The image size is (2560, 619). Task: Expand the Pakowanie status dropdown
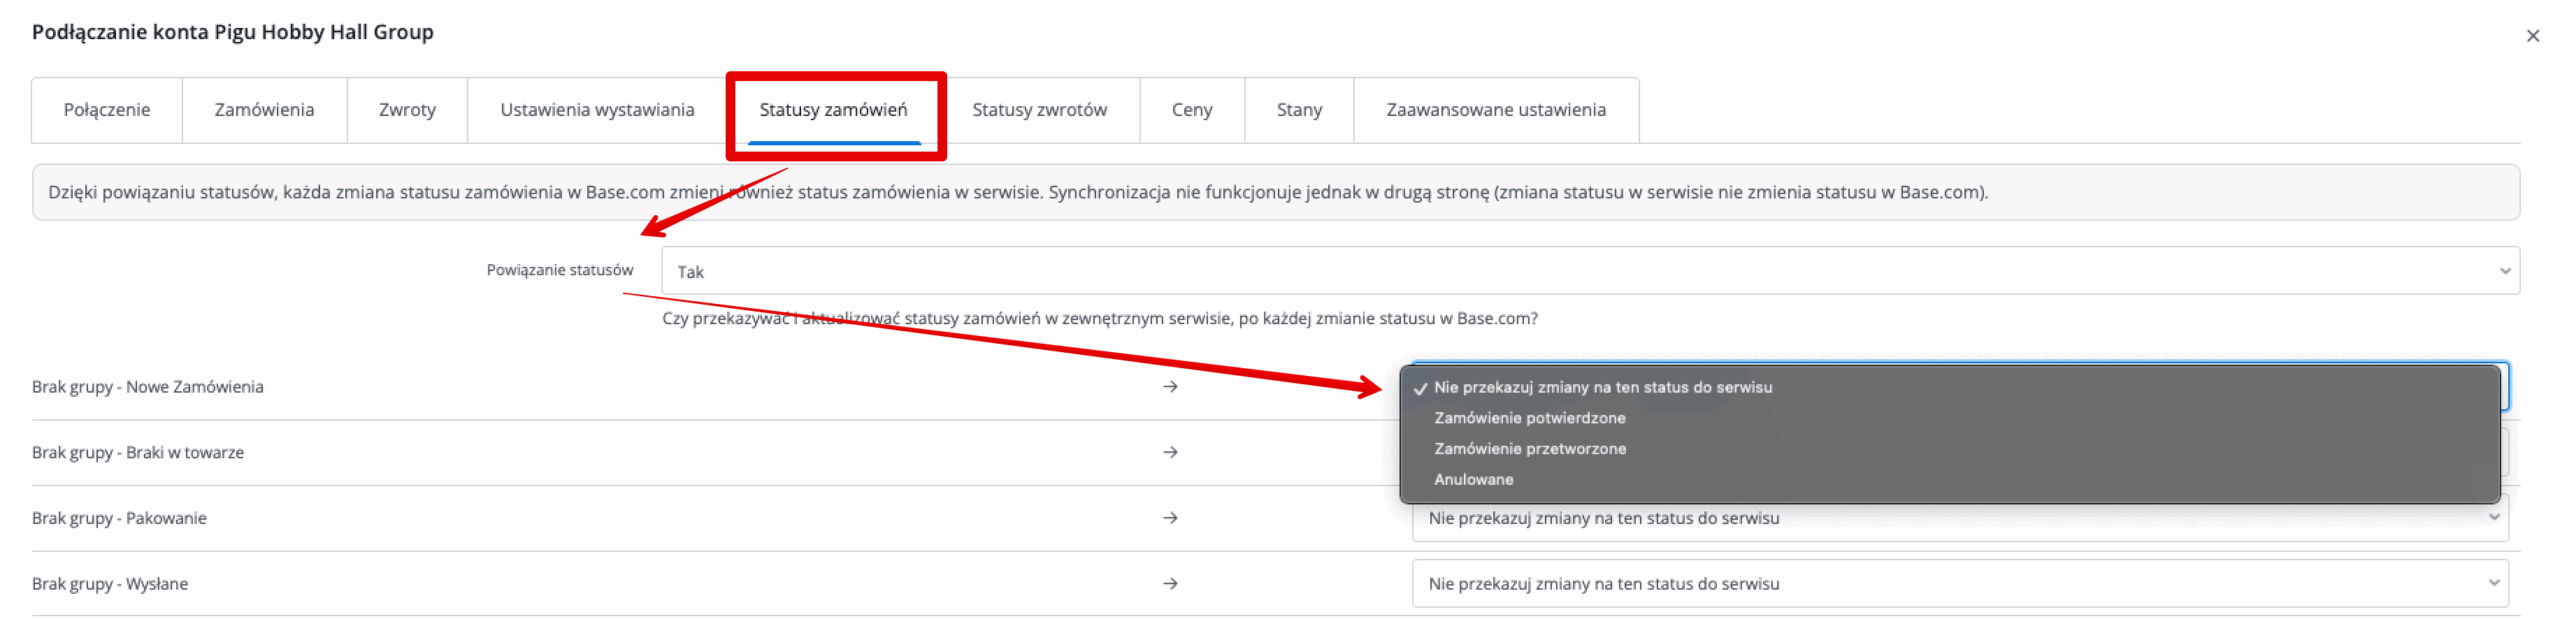point(1958,519)
